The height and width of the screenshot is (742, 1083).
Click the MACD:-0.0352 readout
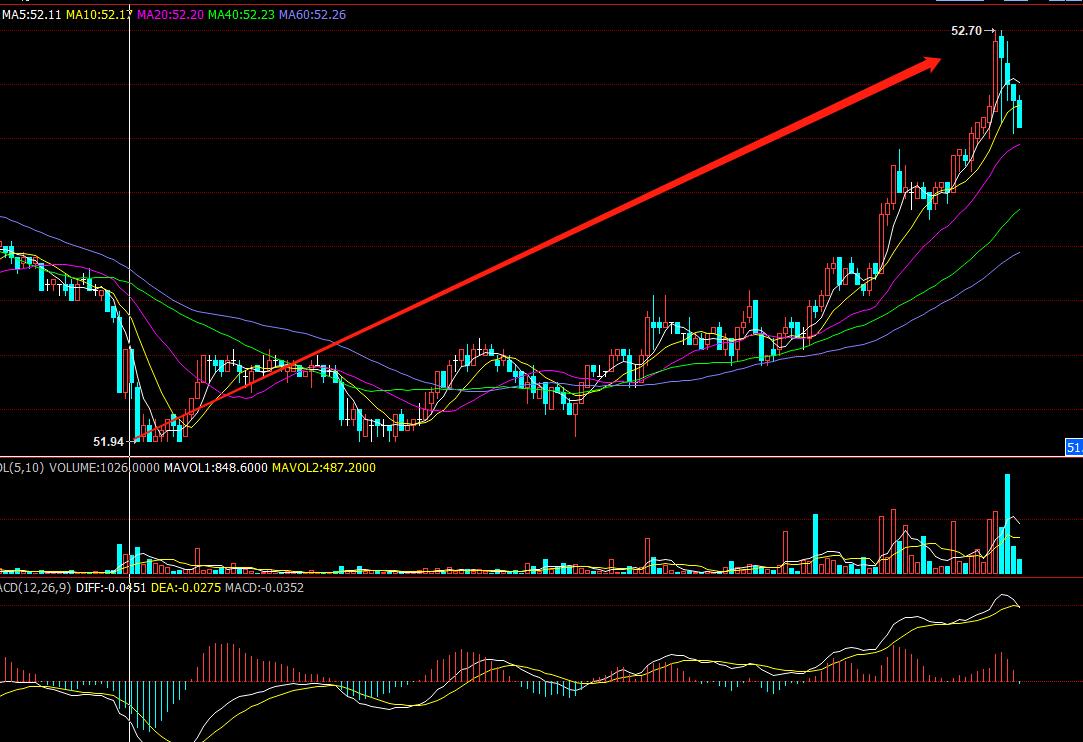click(x=265, y=588)
